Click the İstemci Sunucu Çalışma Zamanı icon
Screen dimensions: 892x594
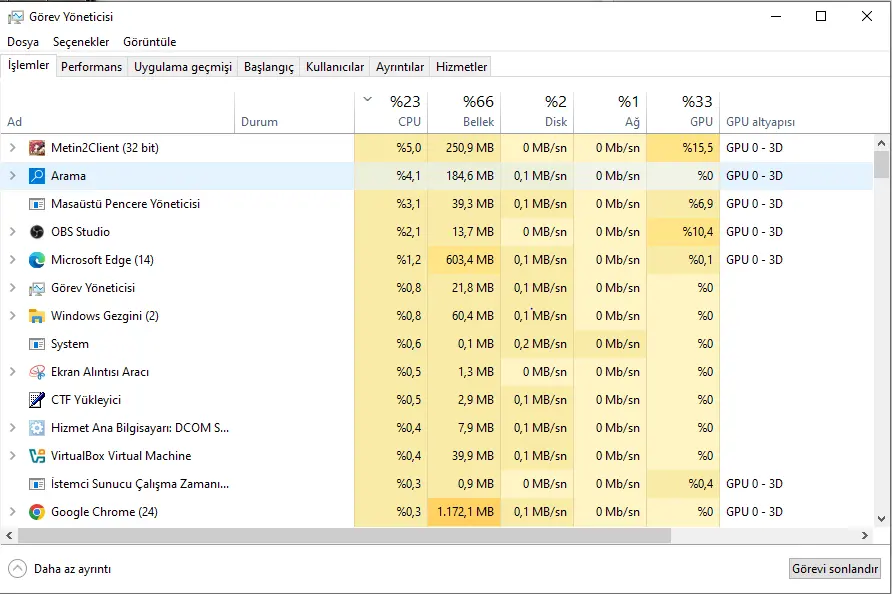click(36, 484)
